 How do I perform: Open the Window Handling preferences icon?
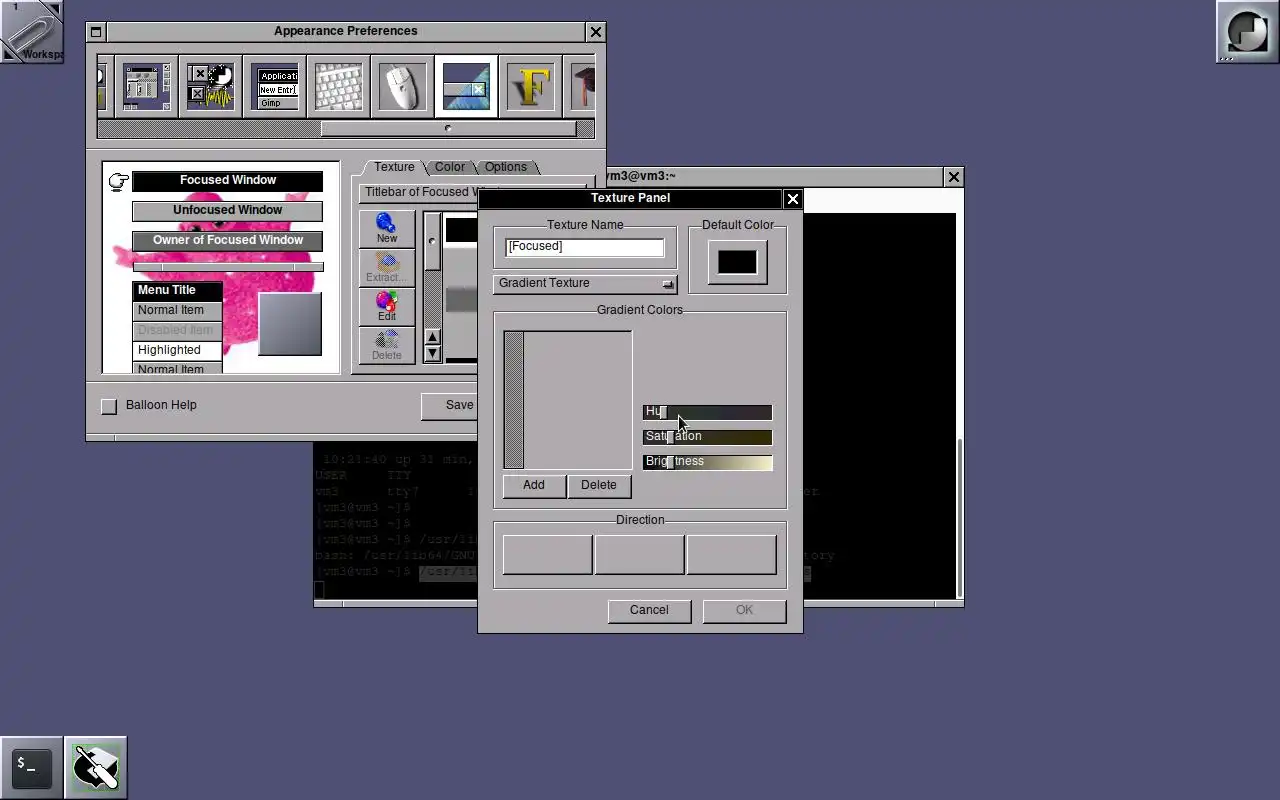coord(147,86)
